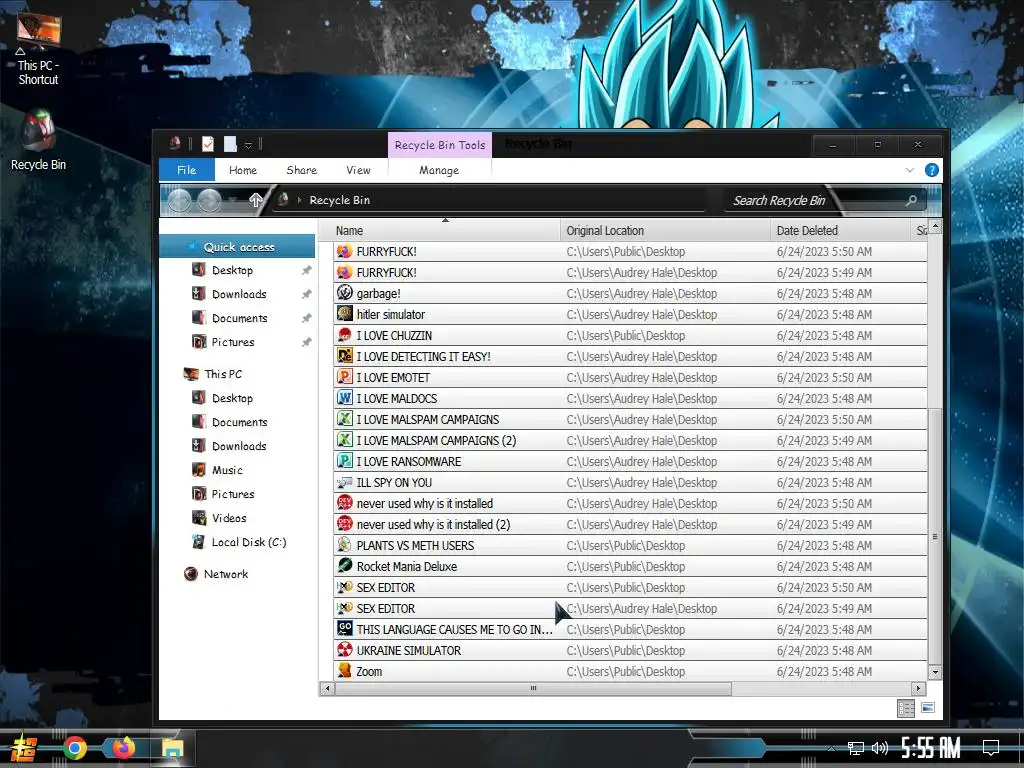Click the I LOVE CHUZZIN file icon
The height and width of the screenshot is (768, 1024).
pos(345,335)
